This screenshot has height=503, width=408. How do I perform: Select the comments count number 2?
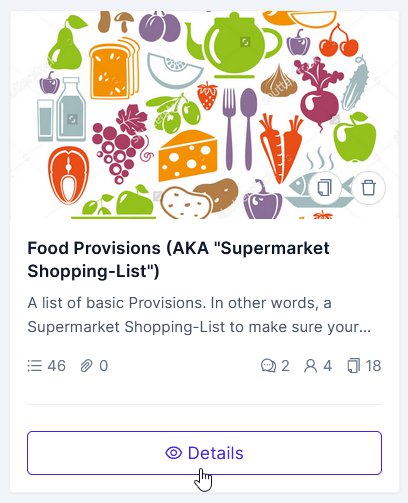click(285, 366)
